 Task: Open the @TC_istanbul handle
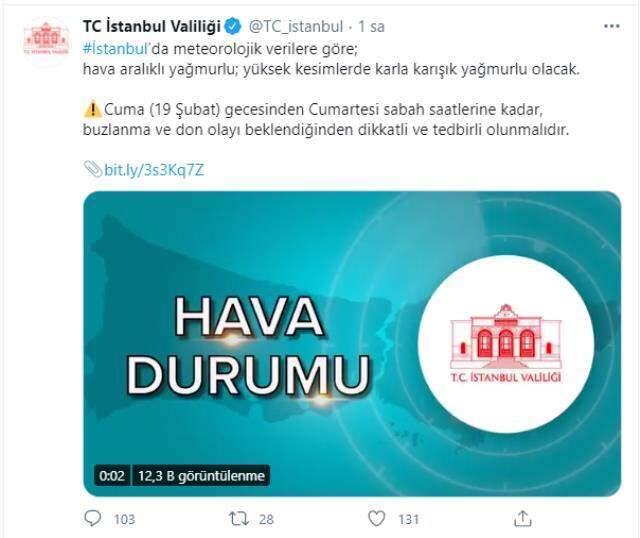296,27
